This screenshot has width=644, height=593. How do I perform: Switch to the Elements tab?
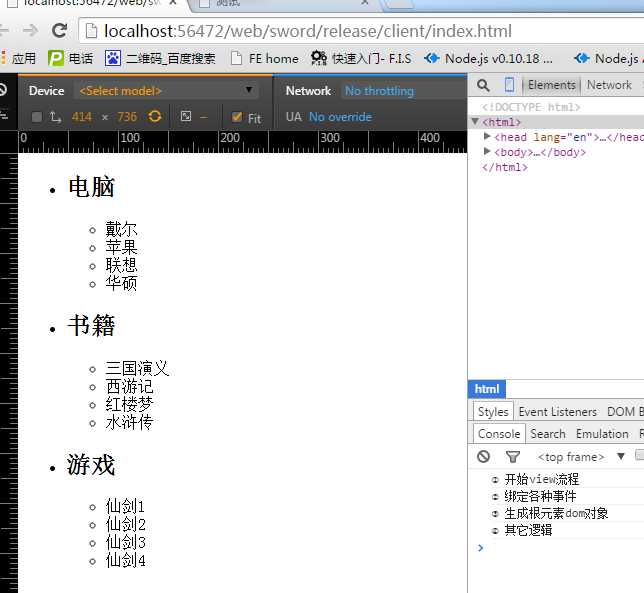(x=552, y=85)
